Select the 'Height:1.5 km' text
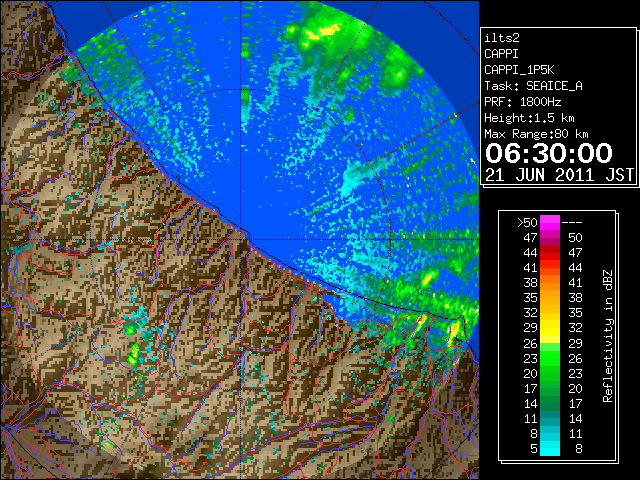The image size is (640, 480). tap(529, 118)
